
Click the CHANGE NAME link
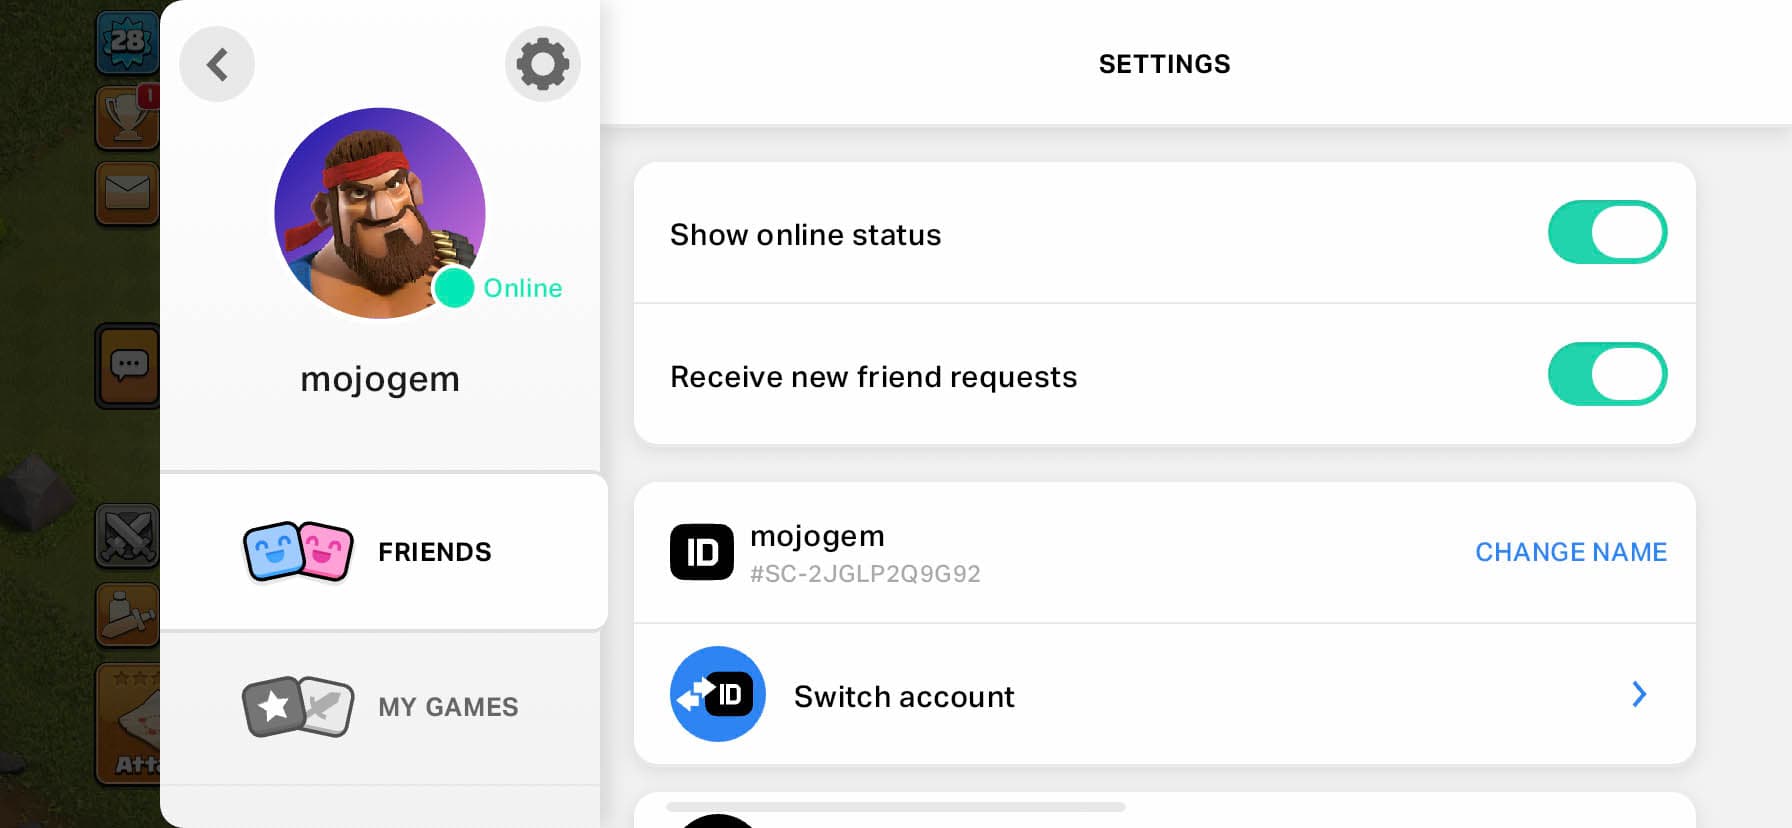coord(1570,552)
